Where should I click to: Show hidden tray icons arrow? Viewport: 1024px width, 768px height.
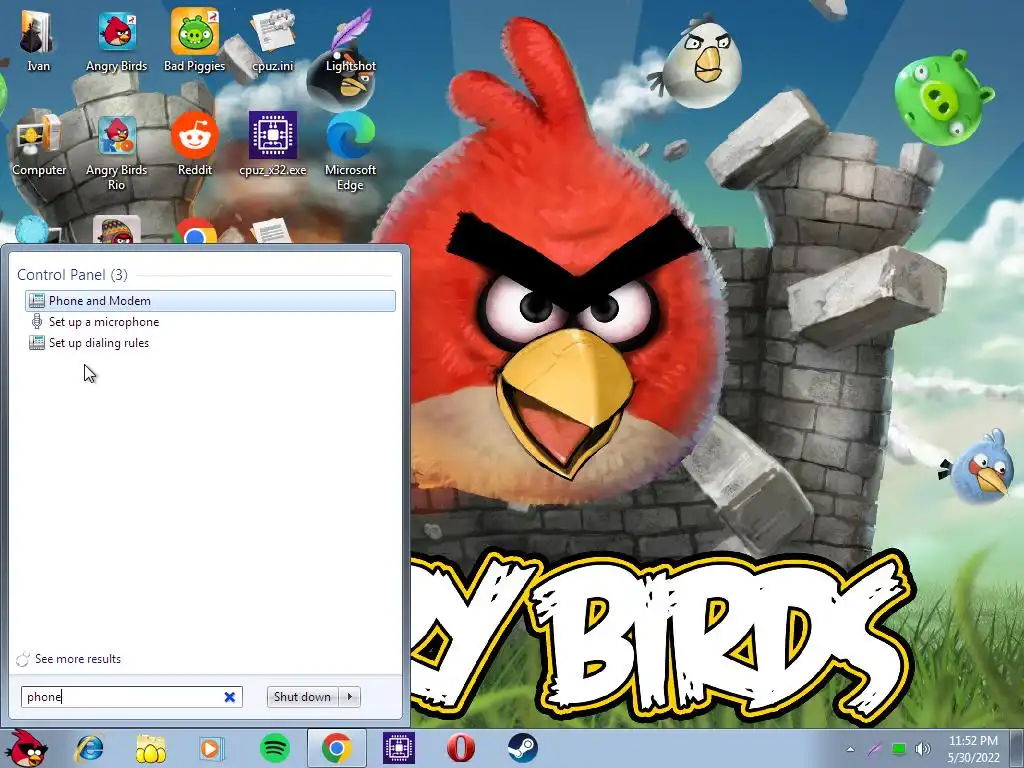pyautogui.click(x=850, y=749)
